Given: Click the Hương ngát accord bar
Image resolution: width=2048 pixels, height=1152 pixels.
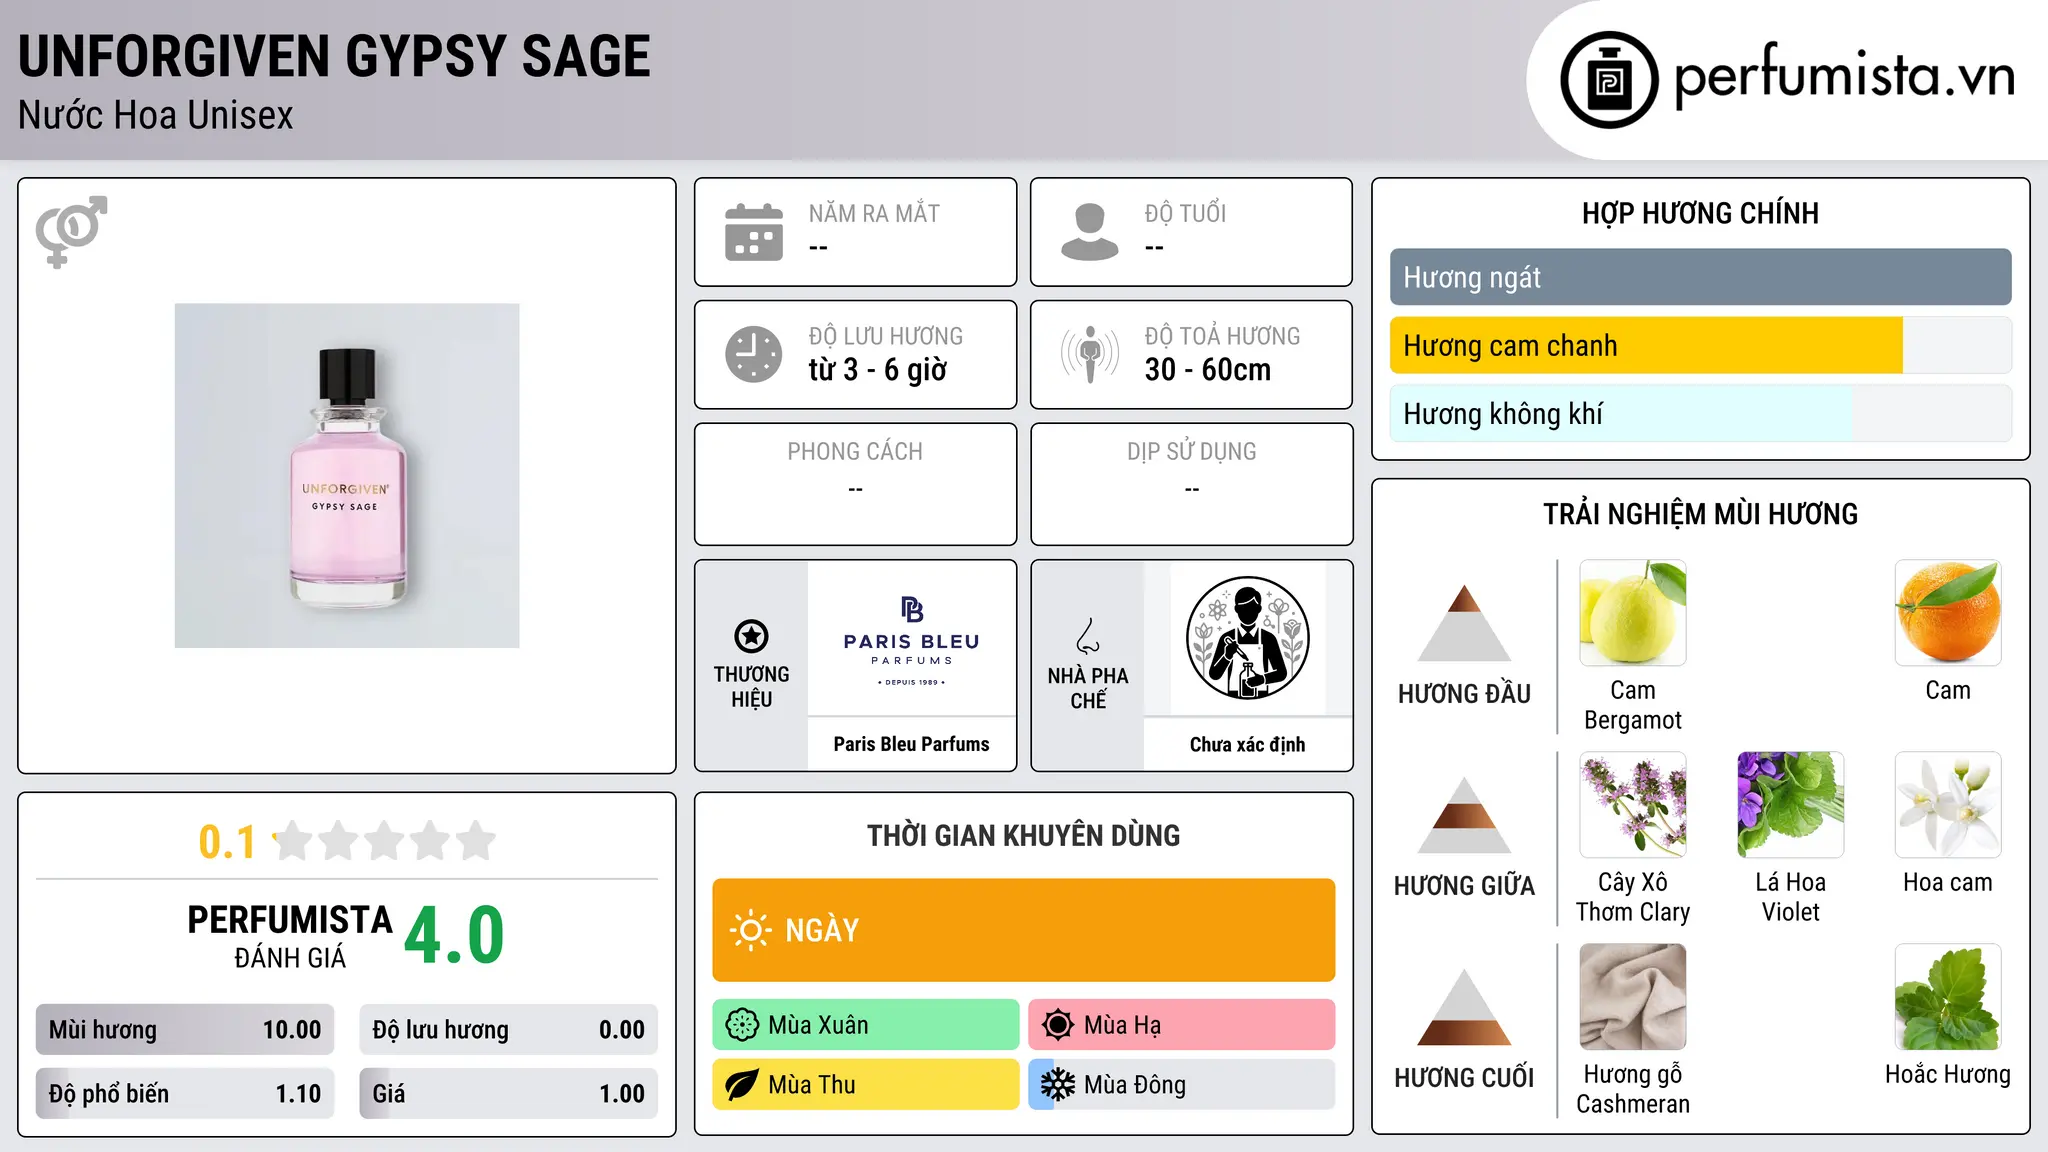Looking at the screenshot, I should (1701, 277).
